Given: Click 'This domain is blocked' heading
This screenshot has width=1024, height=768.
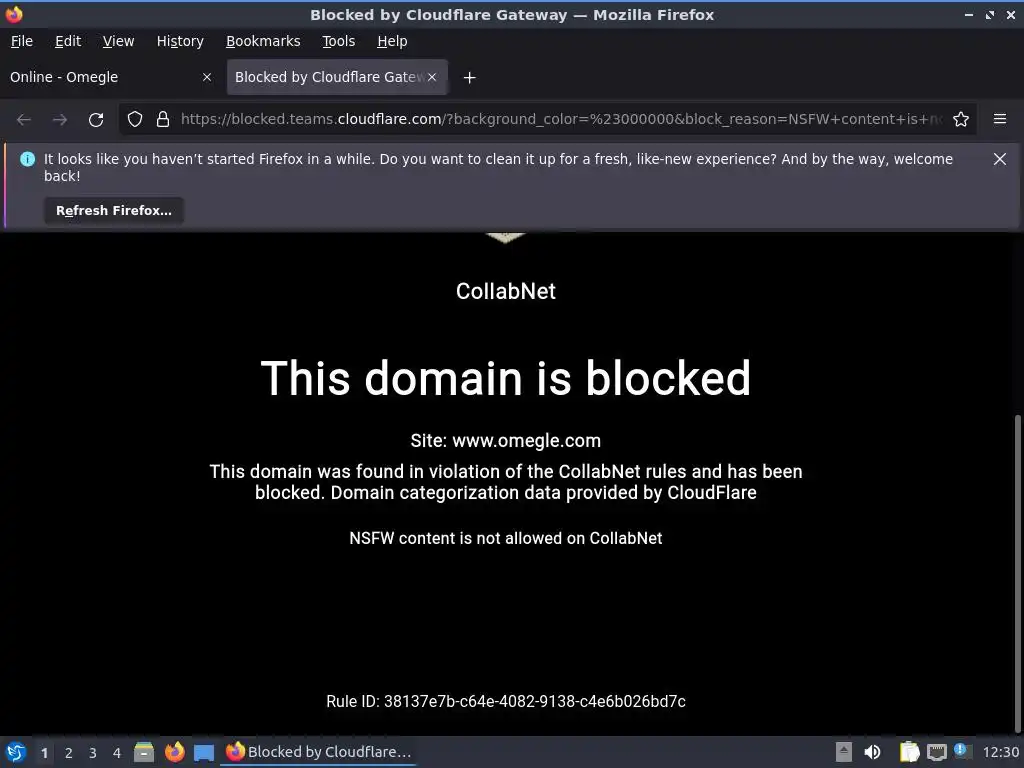Looking at the screenshot, I should click(x=505, y=377).
